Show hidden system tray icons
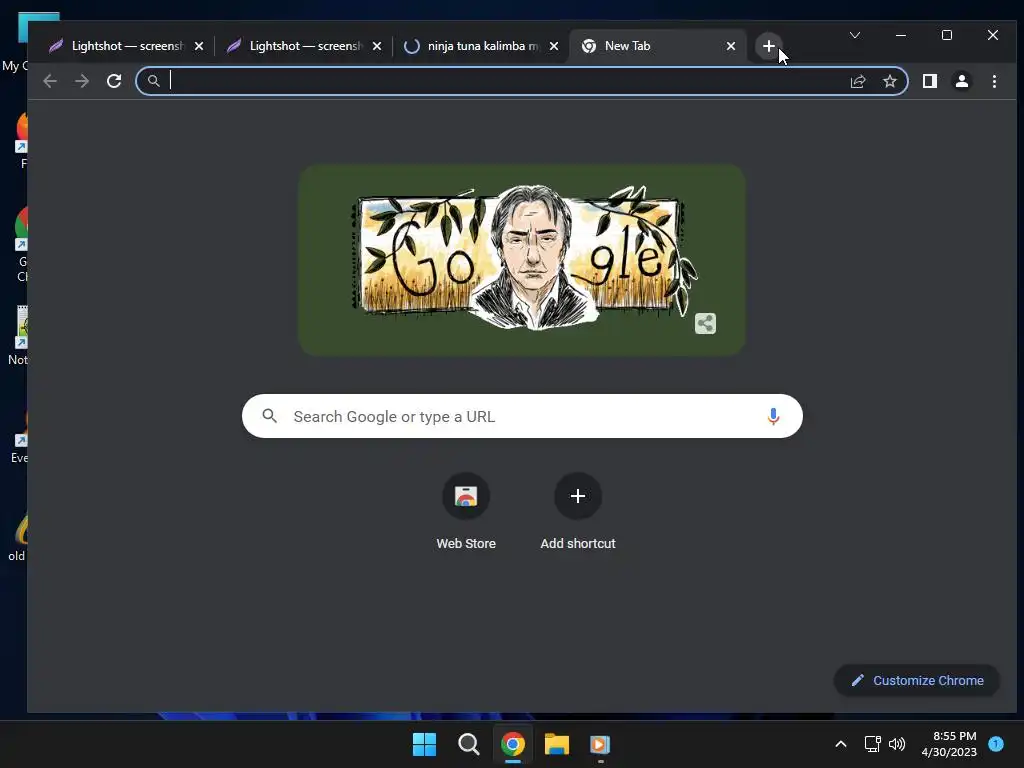Screen dimensions: 1024x768 (841, 744)
